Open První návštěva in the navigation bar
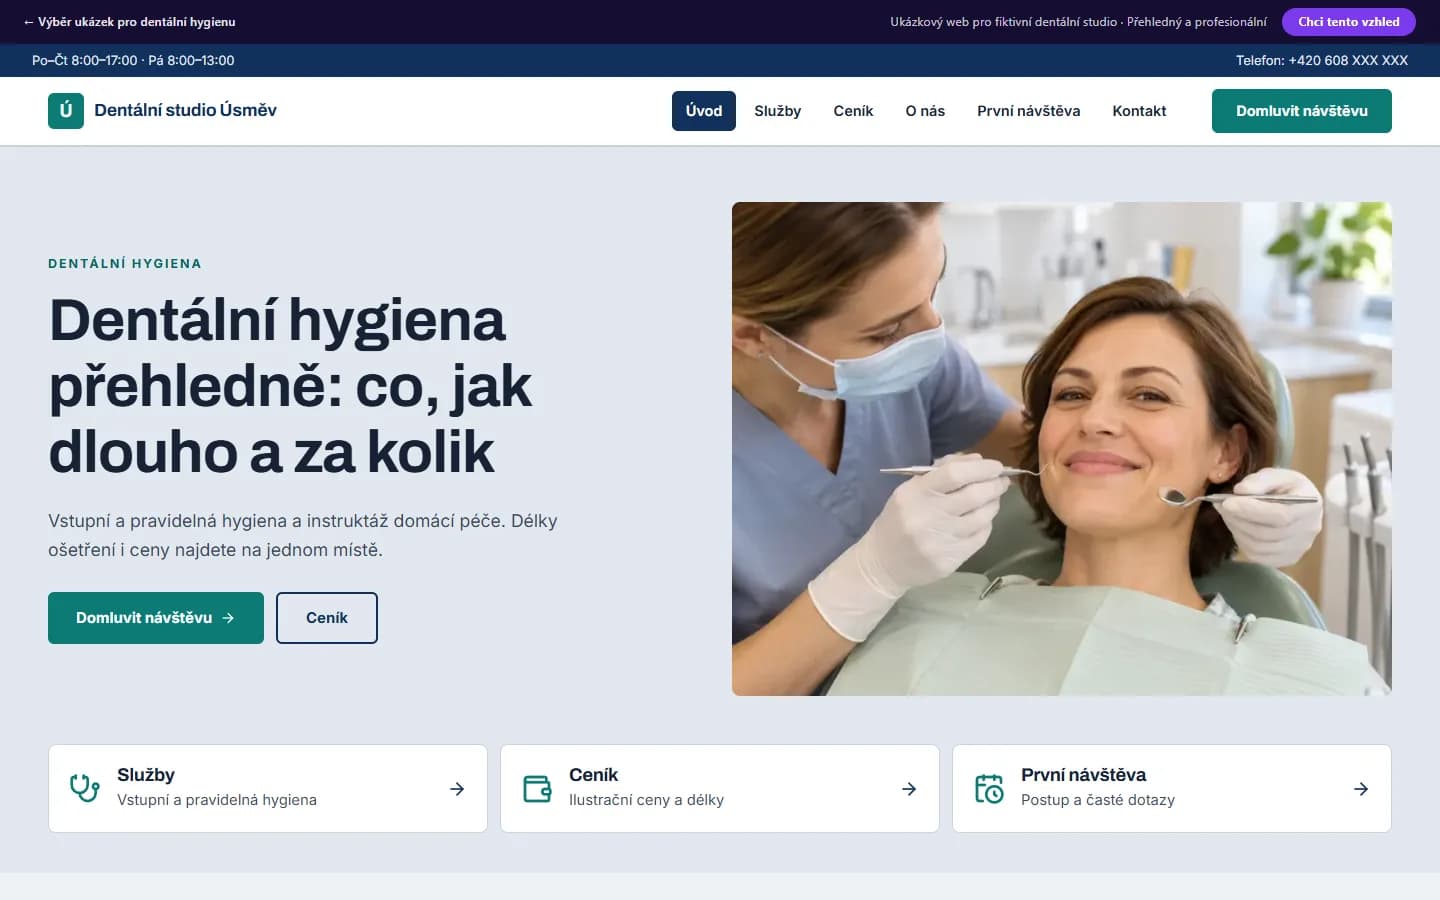 click(1028, 111)
